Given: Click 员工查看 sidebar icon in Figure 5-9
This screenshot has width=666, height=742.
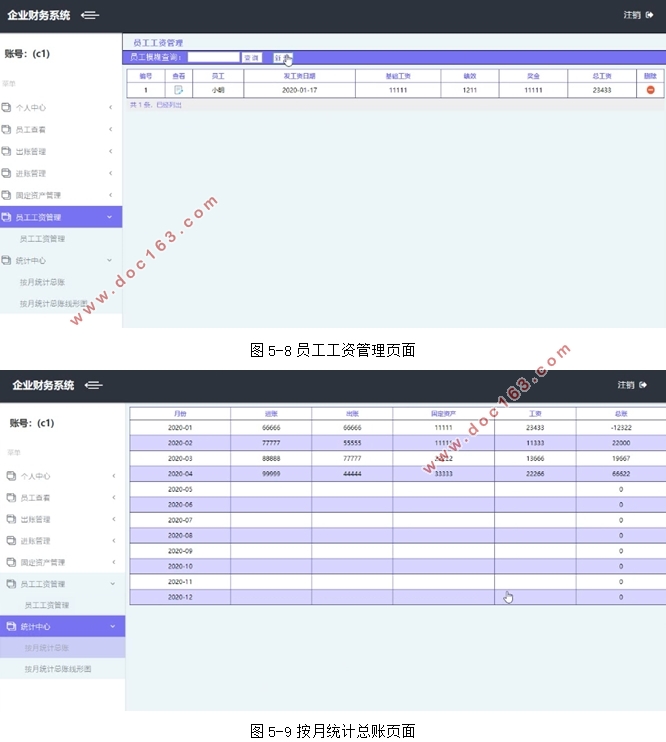Looking at the screenshot, I should 11,497.
